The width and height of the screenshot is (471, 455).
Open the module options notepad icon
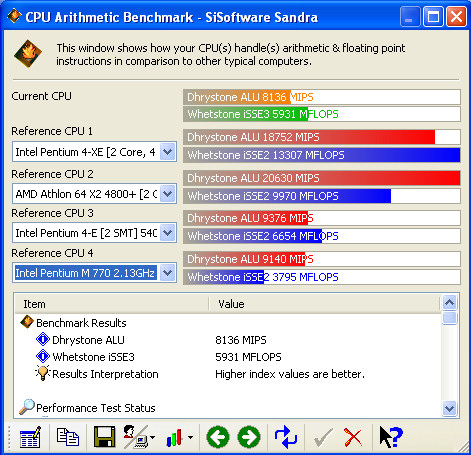pyautogui.click(x=30, y=437)
